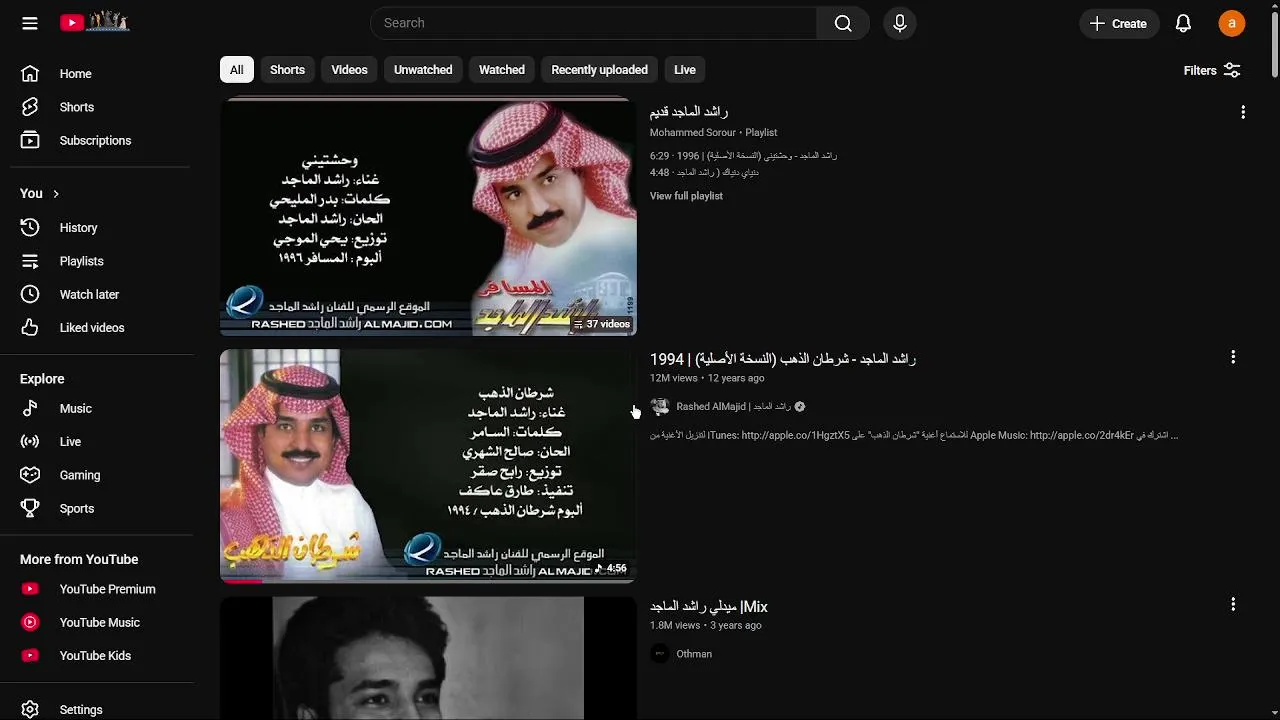
Task: Click View full playlist link
Action: (686, 196)
